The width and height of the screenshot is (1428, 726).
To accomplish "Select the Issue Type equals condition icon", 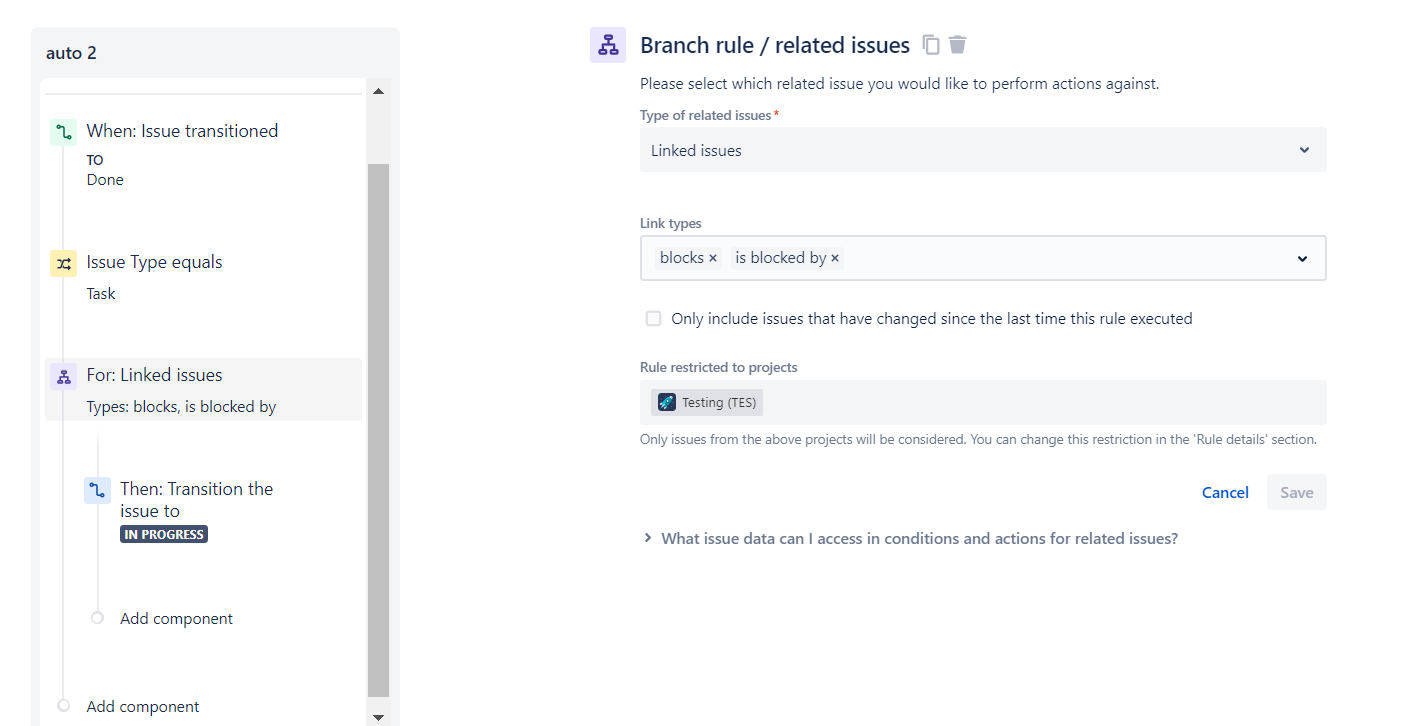I will coord(63,263).
